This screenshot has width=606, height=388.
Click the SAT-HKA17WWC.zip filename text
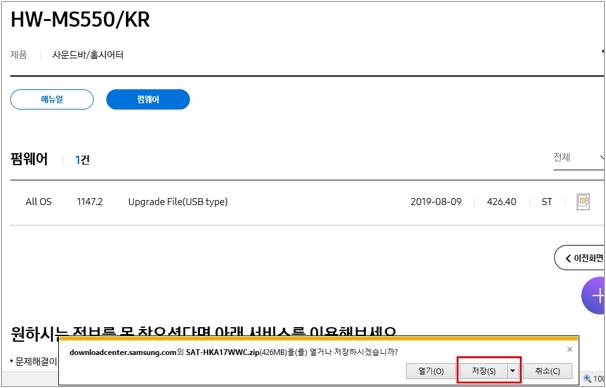click(x=222, y=352)
